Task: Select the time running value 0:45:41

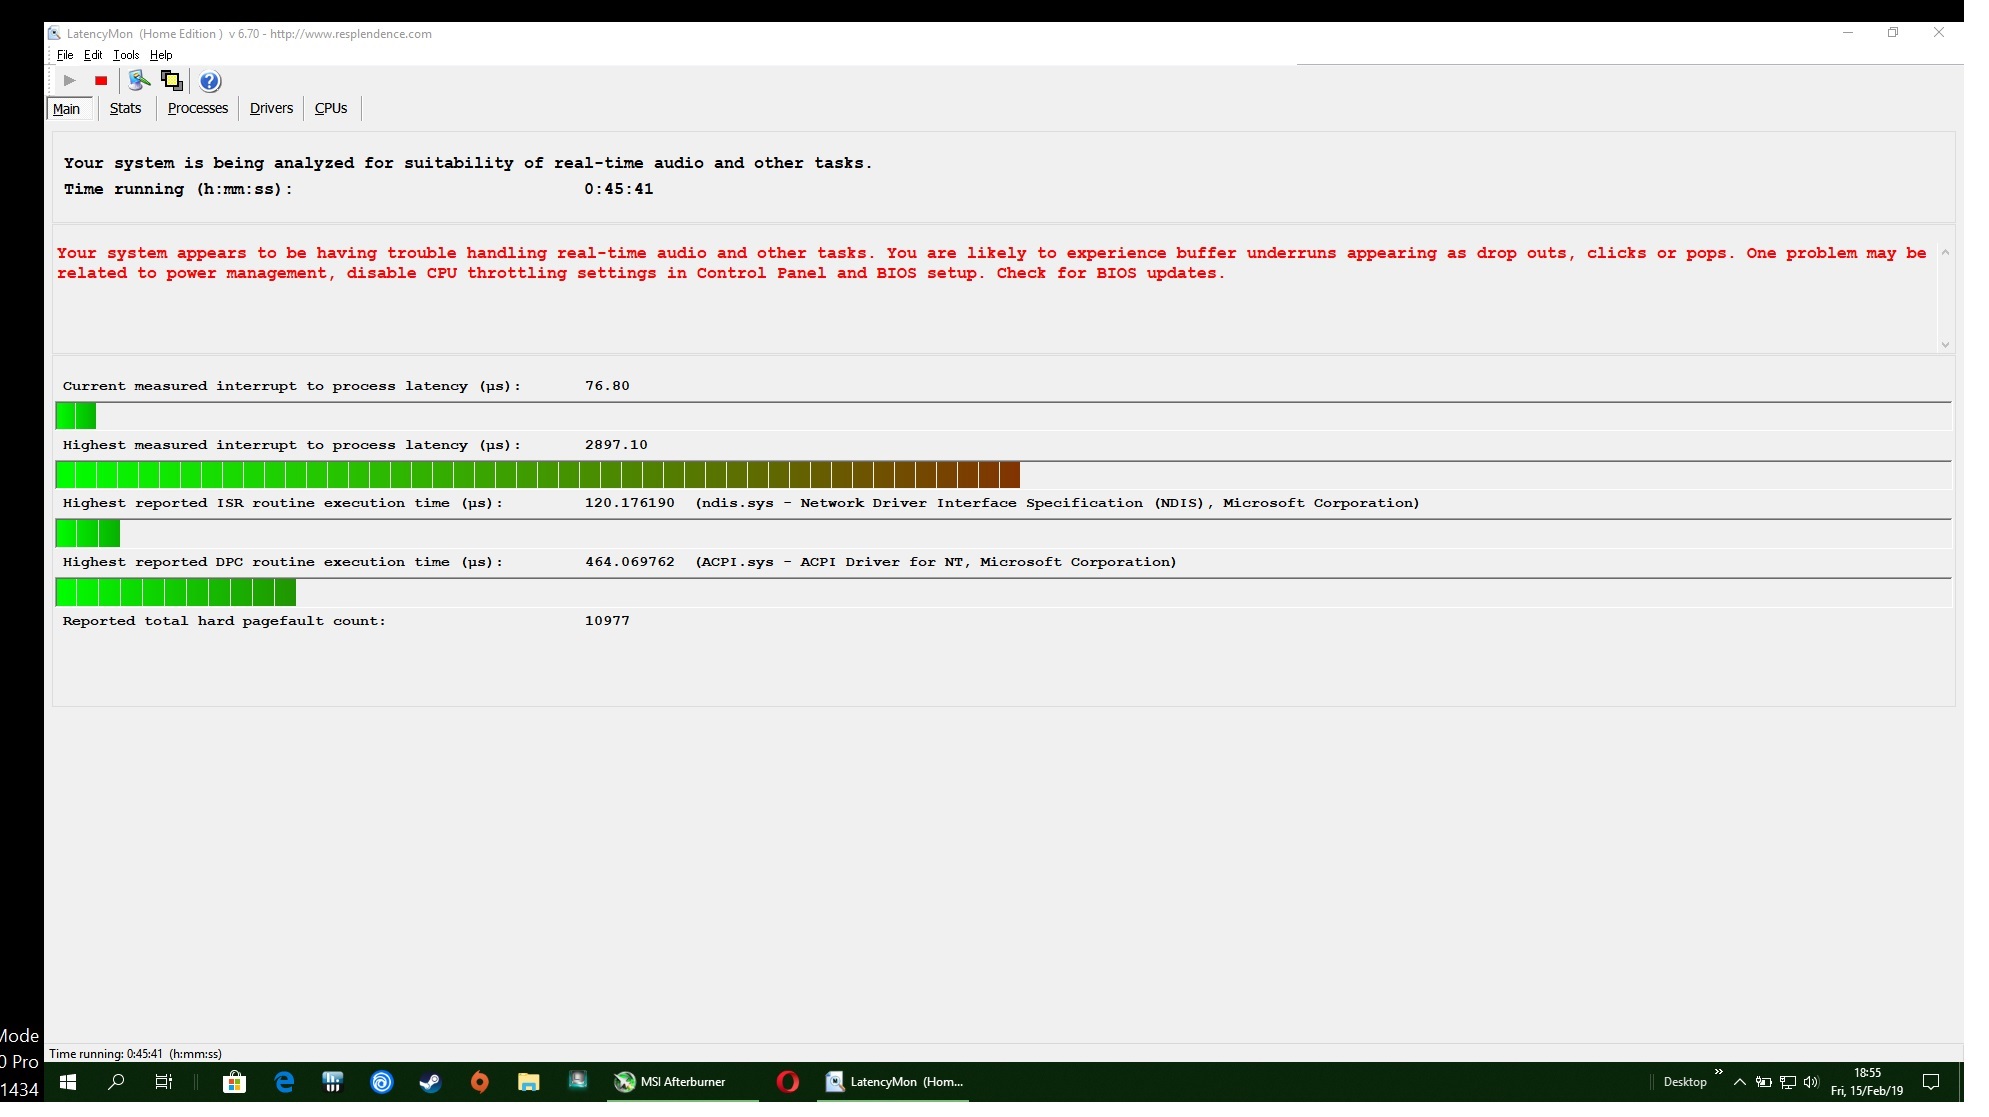Action: tap(619, 189)
